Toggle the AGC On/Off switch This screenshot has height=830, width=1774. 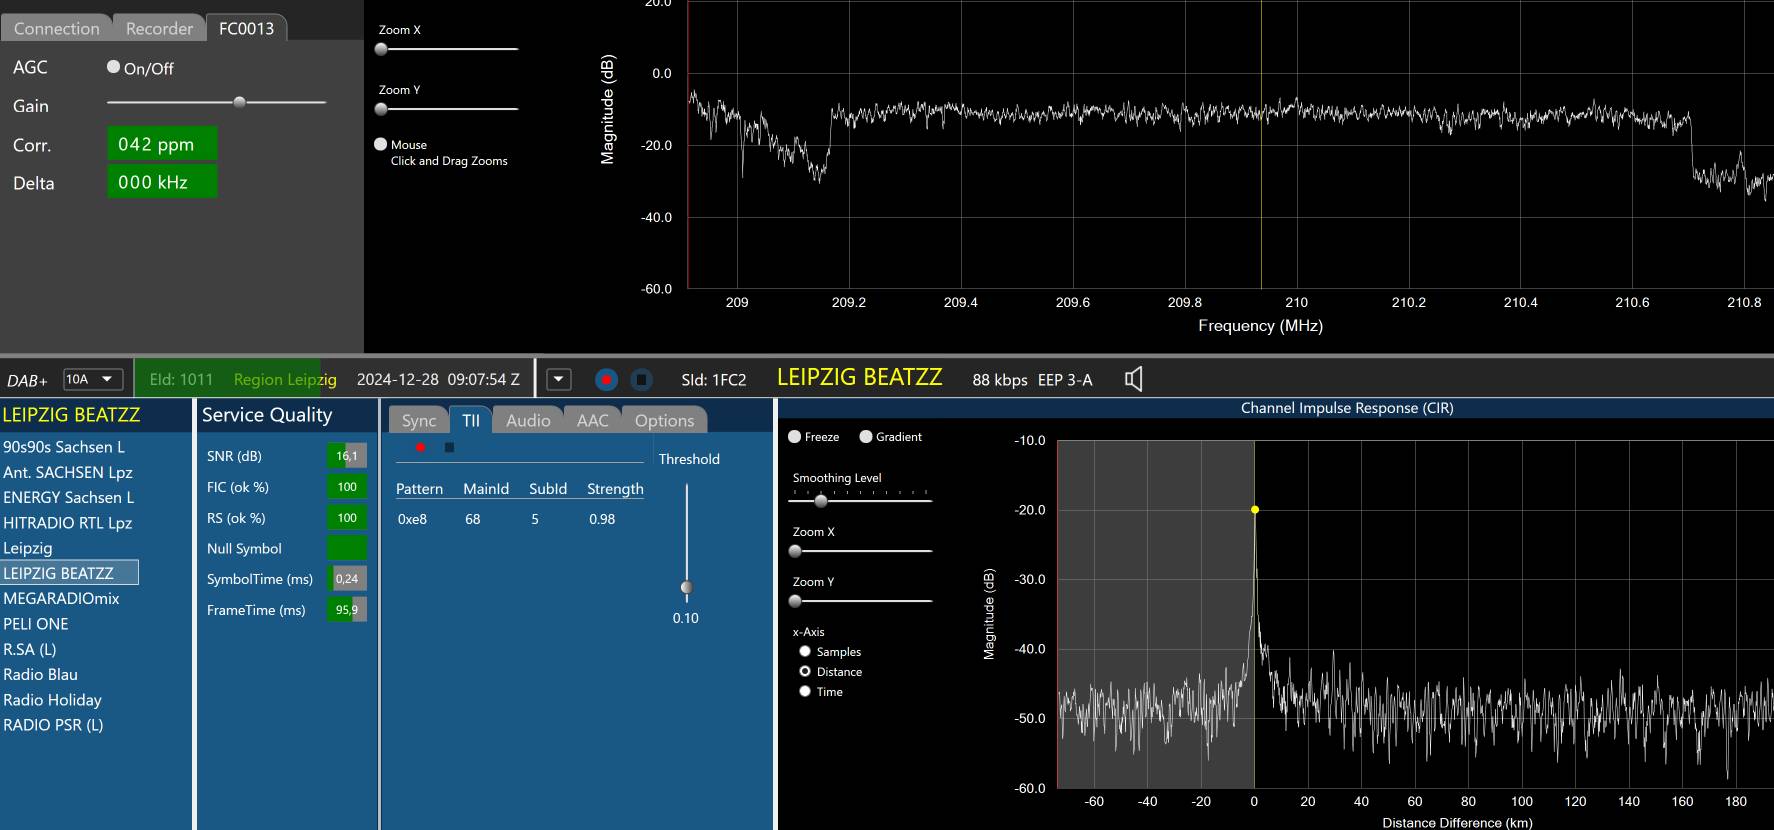[114, 67]
